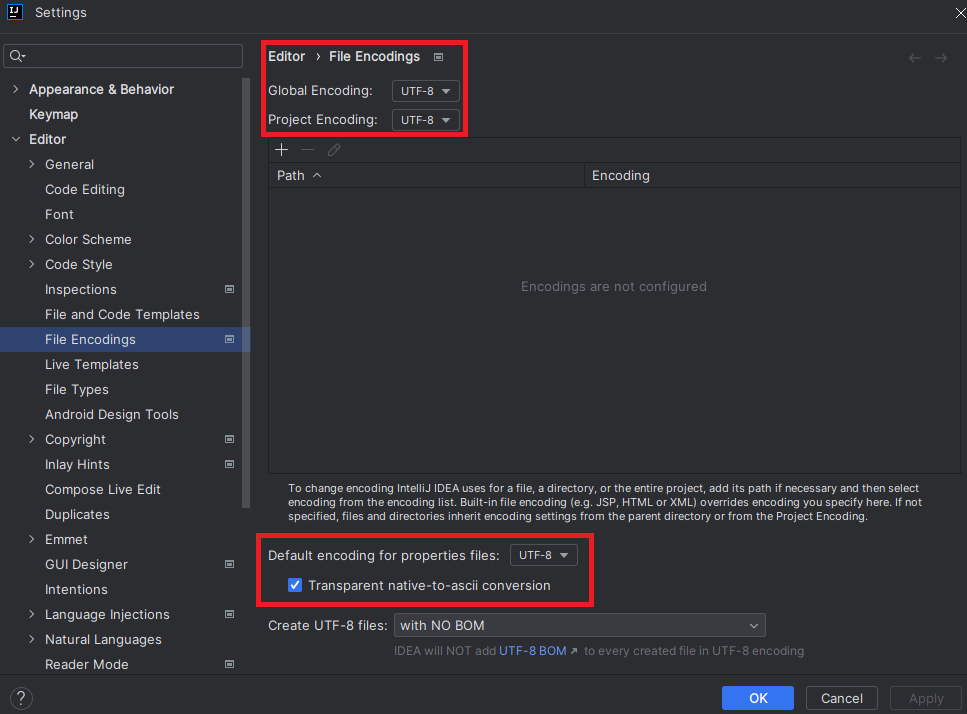Click into the settings search field

[123, 56]
